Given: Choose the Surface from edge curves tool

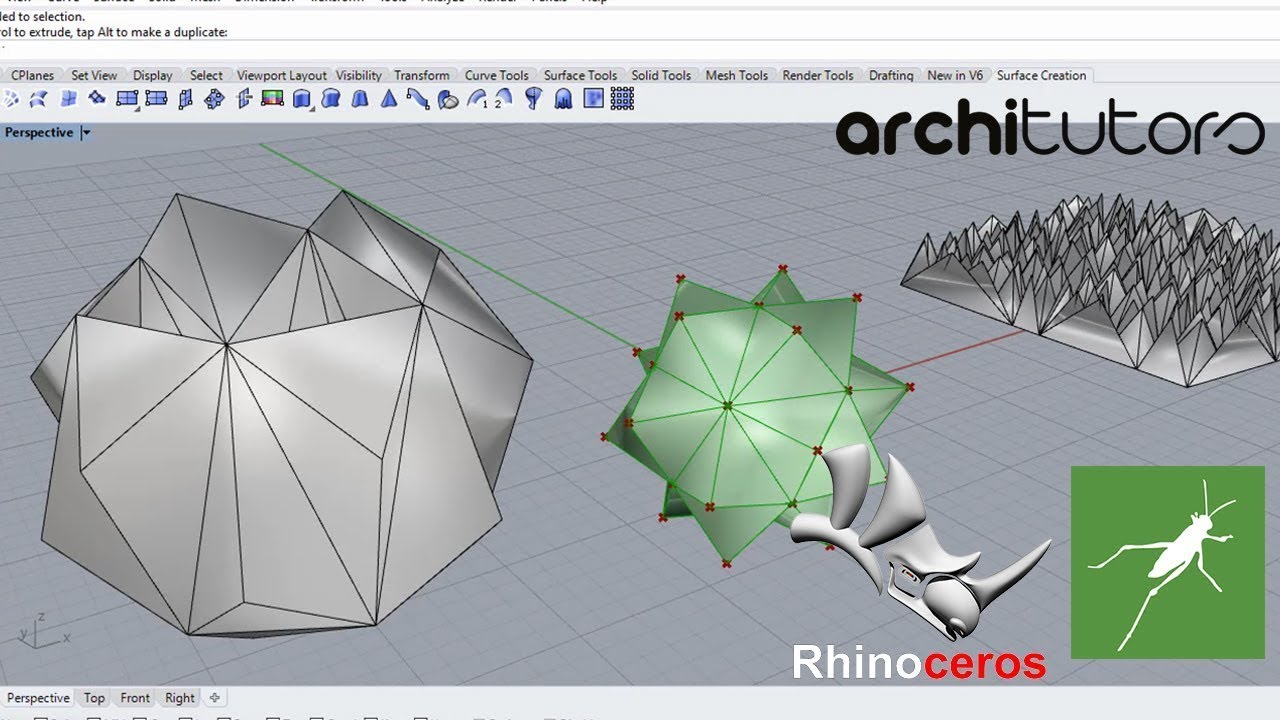Looking at the screenshot, I should 40,99.
